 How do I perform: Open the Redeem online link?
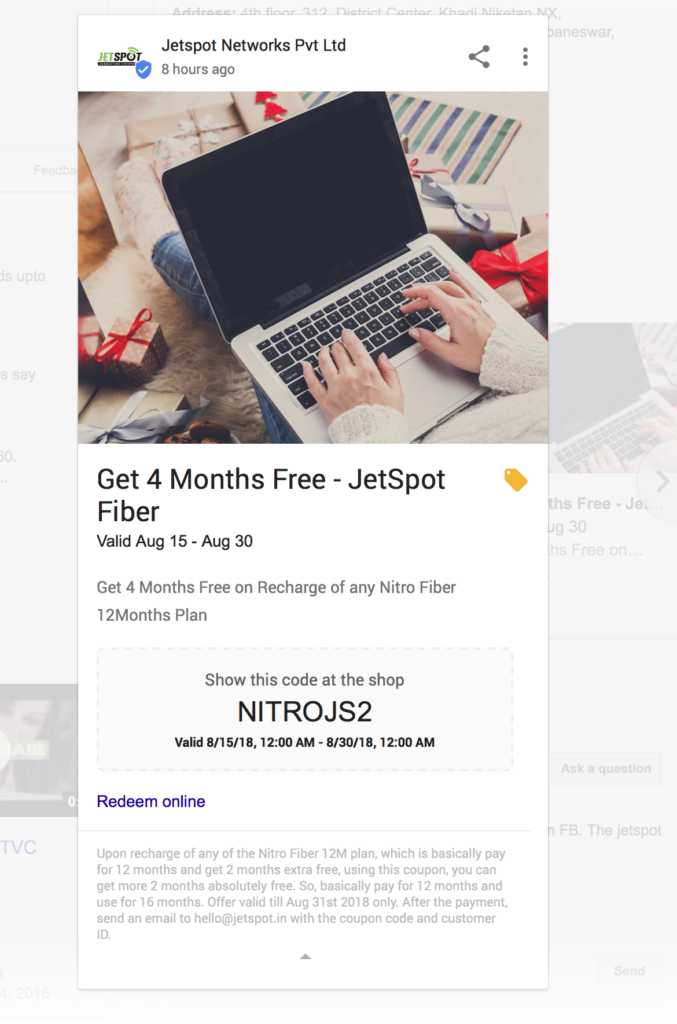tap(151, 801)
